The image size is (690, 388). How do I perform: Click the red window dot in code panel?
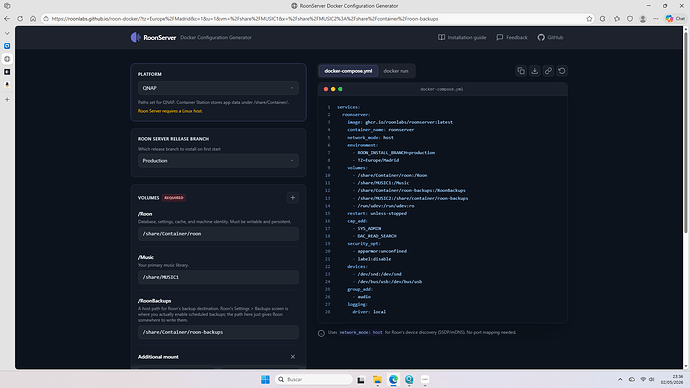click(x=326, y=89)
